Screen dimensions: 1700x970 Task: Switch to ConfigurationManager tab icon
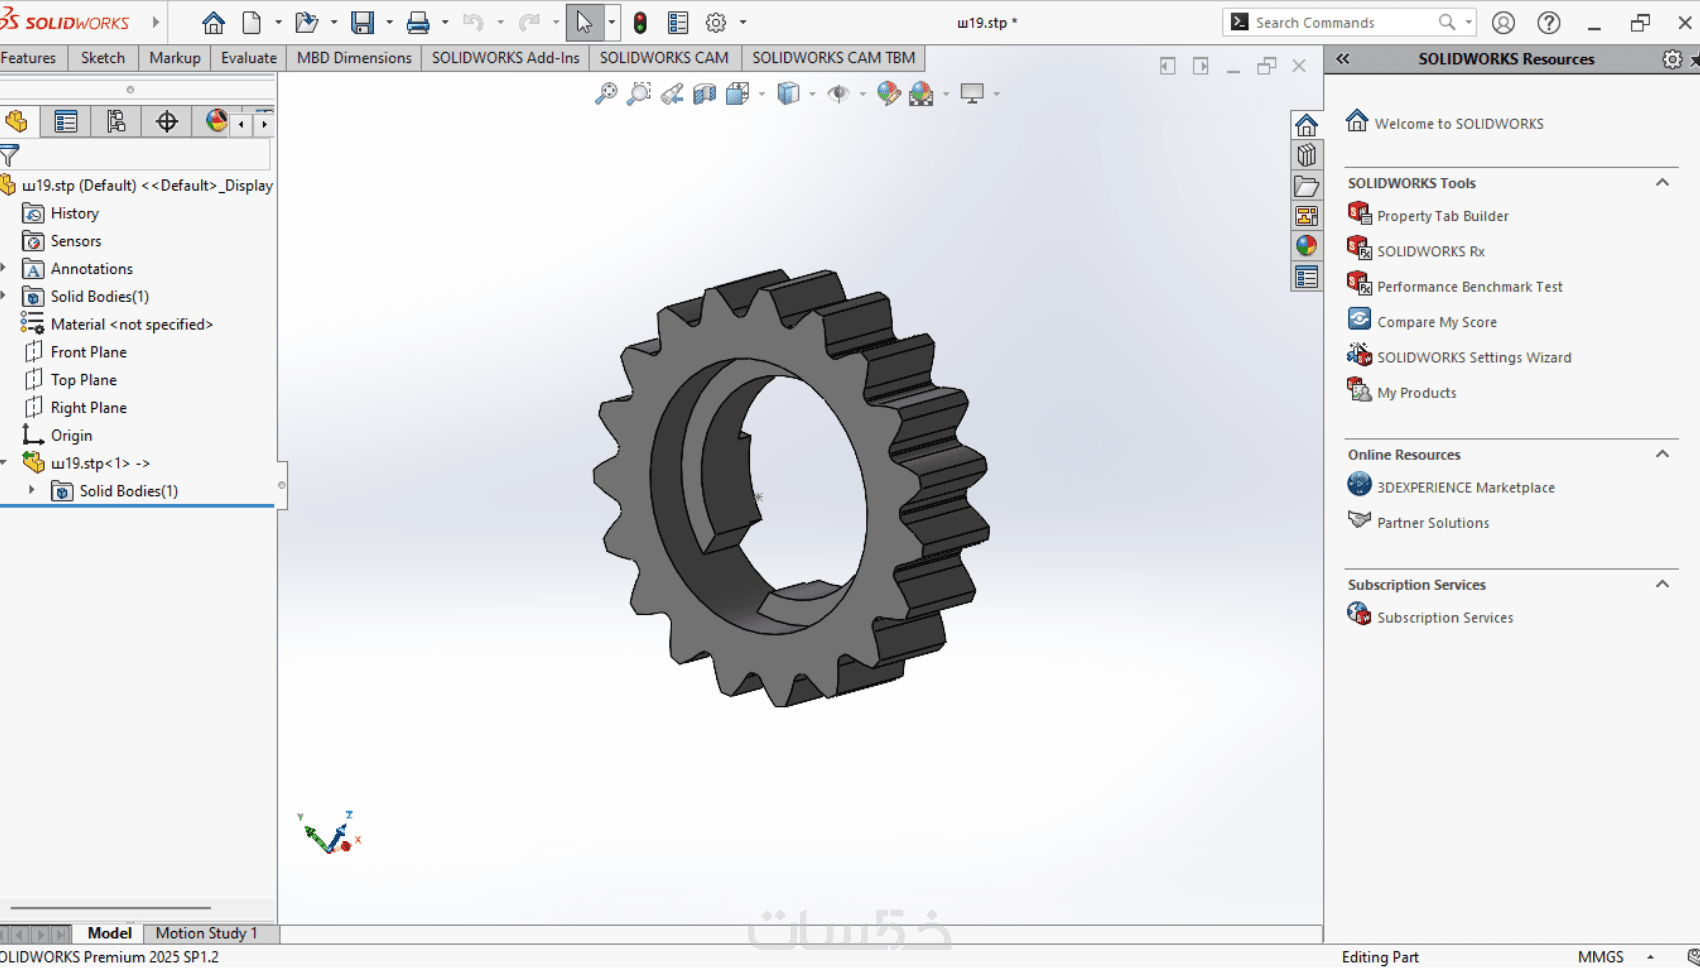(x=116, y=122)
